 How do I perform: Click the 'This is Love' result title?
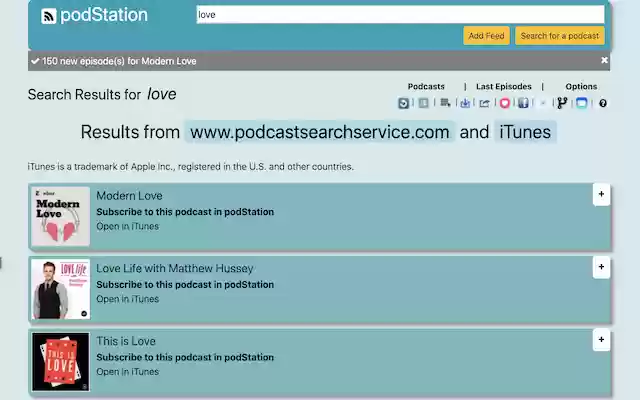coord(126,341)
